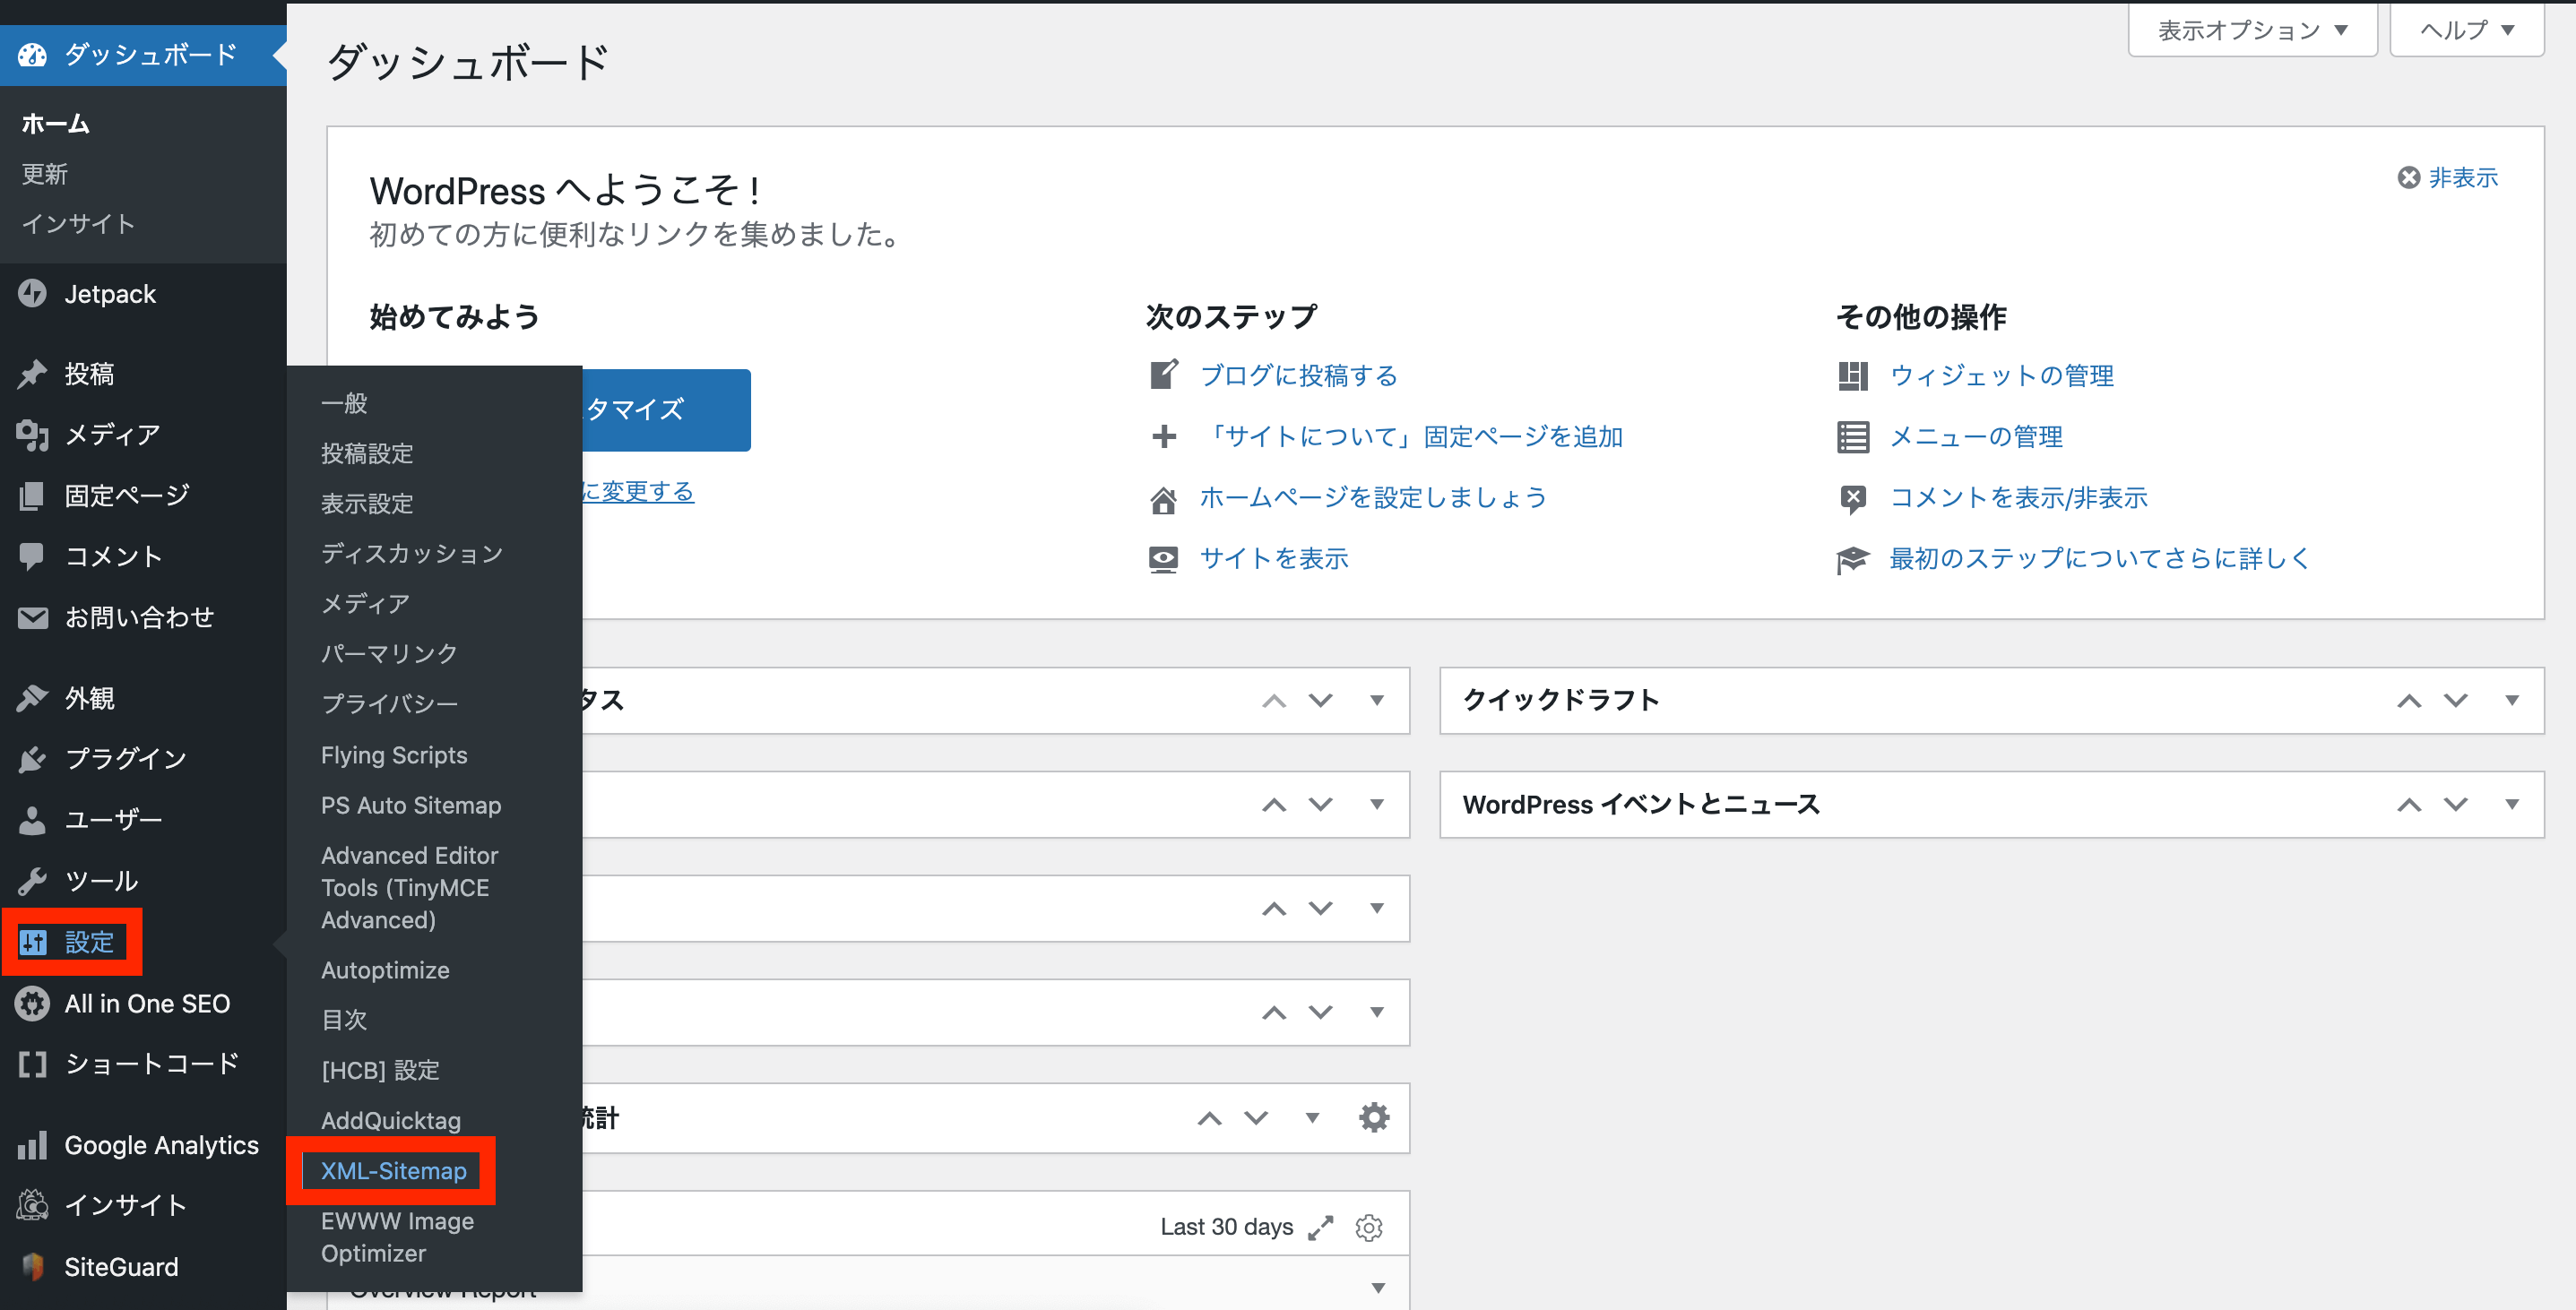
Task: Open Flying Scripts settings
Action: tap(394, 755)
